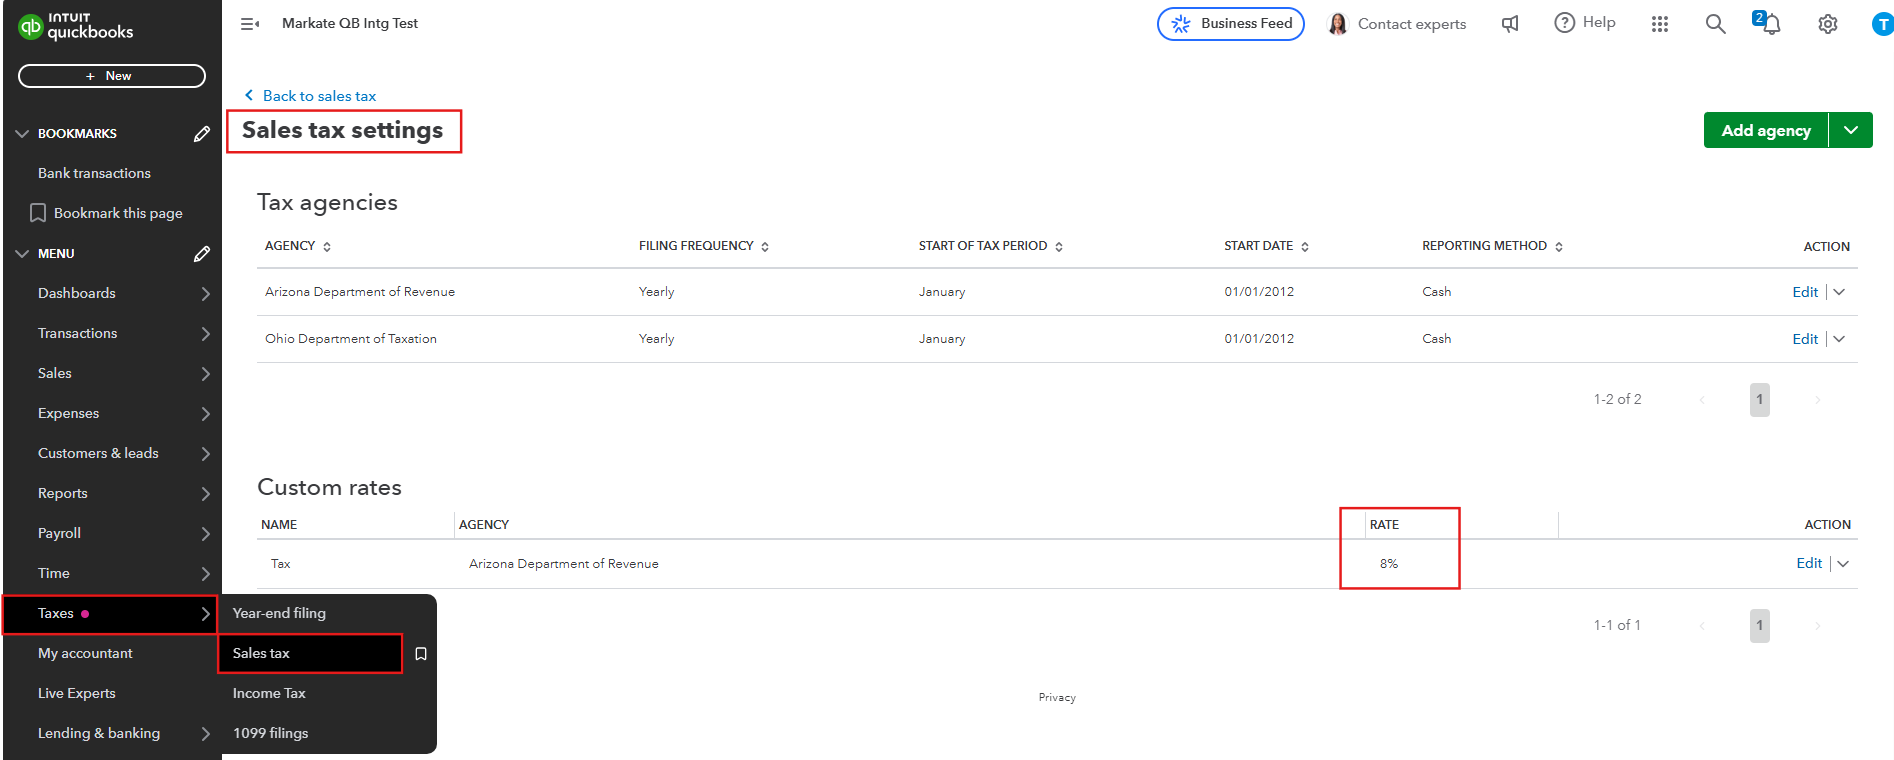1894x760 pixels.
Task: Click the bookmark icon of Bookmark this page
Action: [38, 213]
